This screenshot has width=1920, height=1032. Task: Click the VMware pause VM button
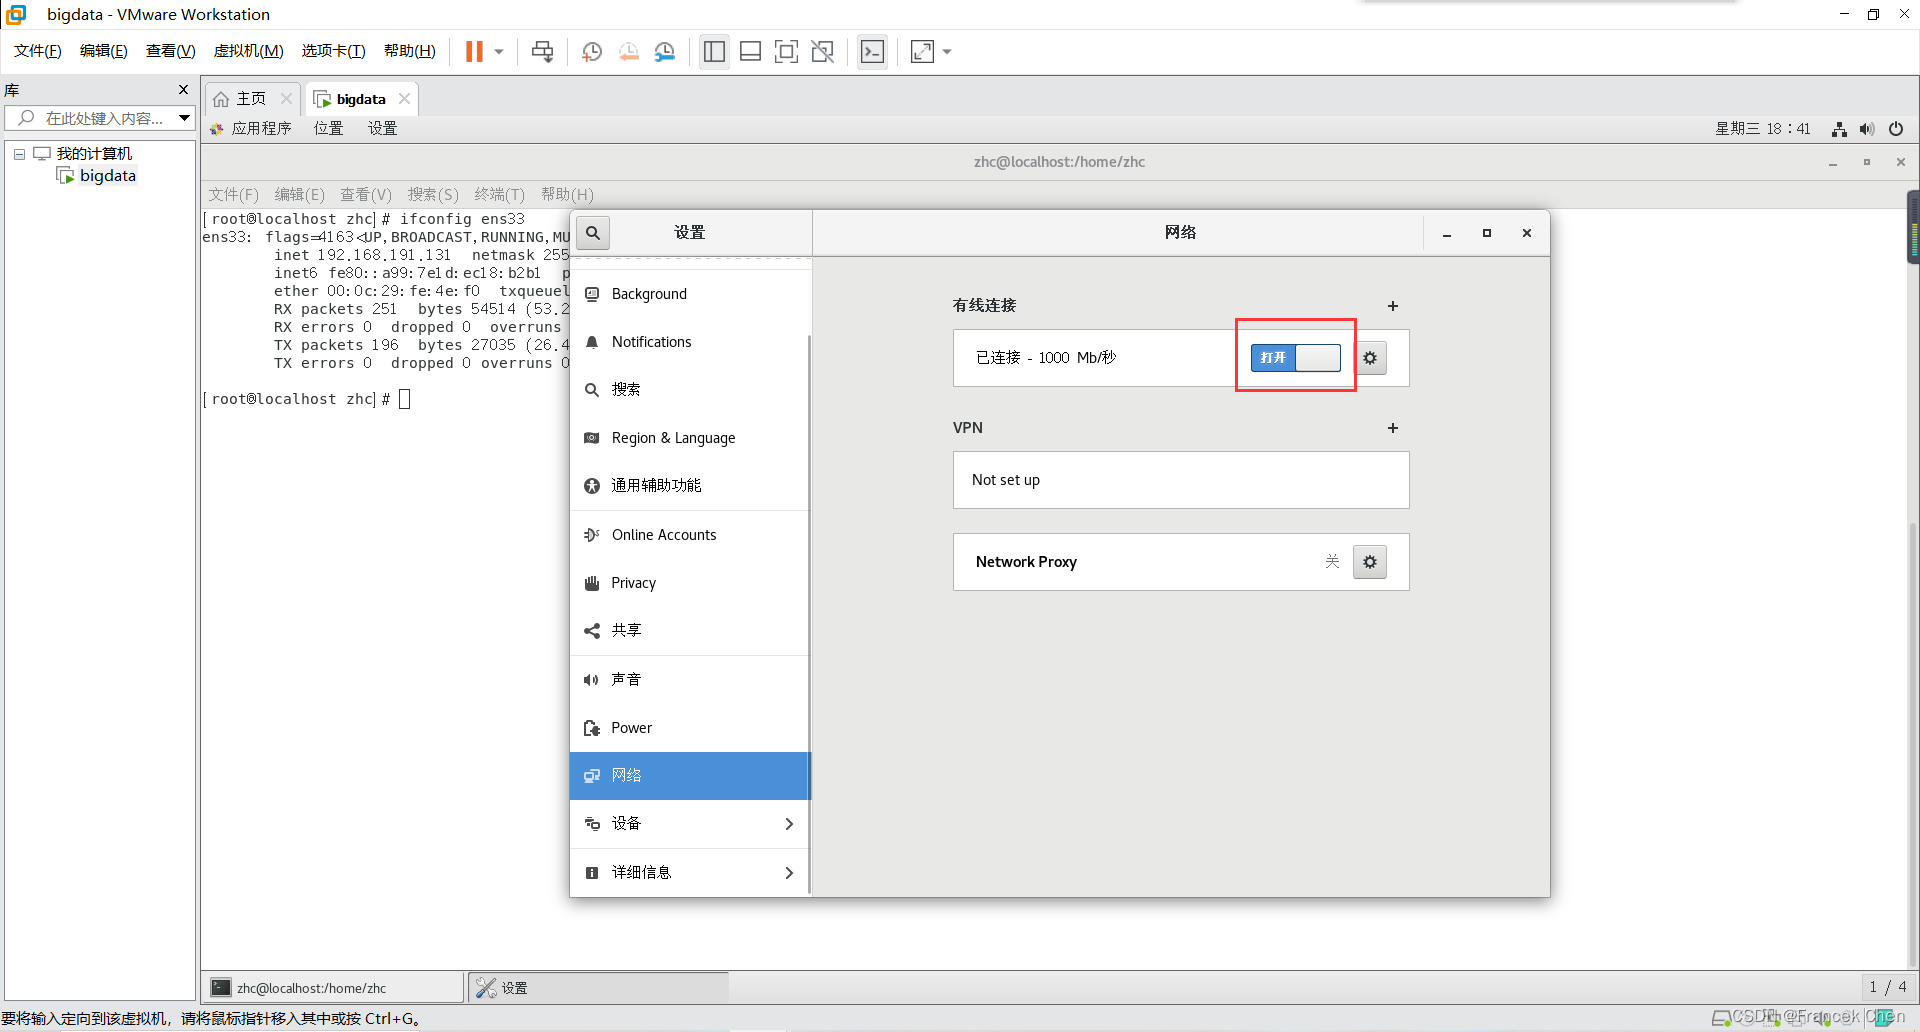474,51
